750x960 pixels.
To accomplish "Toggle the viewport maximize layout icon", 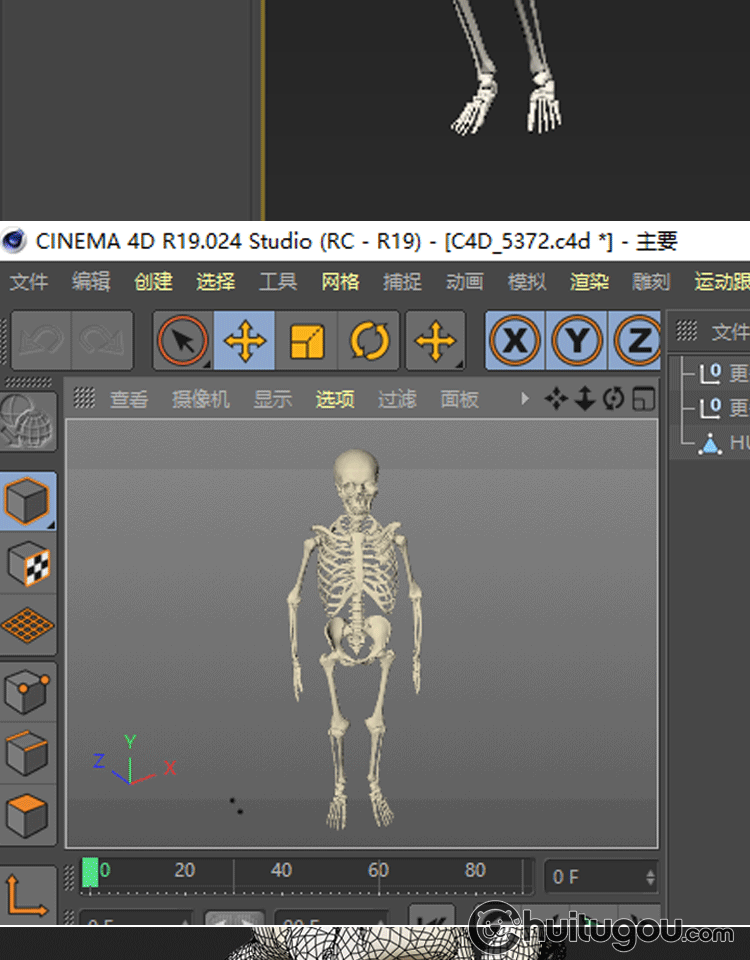I will pyautogui.click(x=645, y=400).
